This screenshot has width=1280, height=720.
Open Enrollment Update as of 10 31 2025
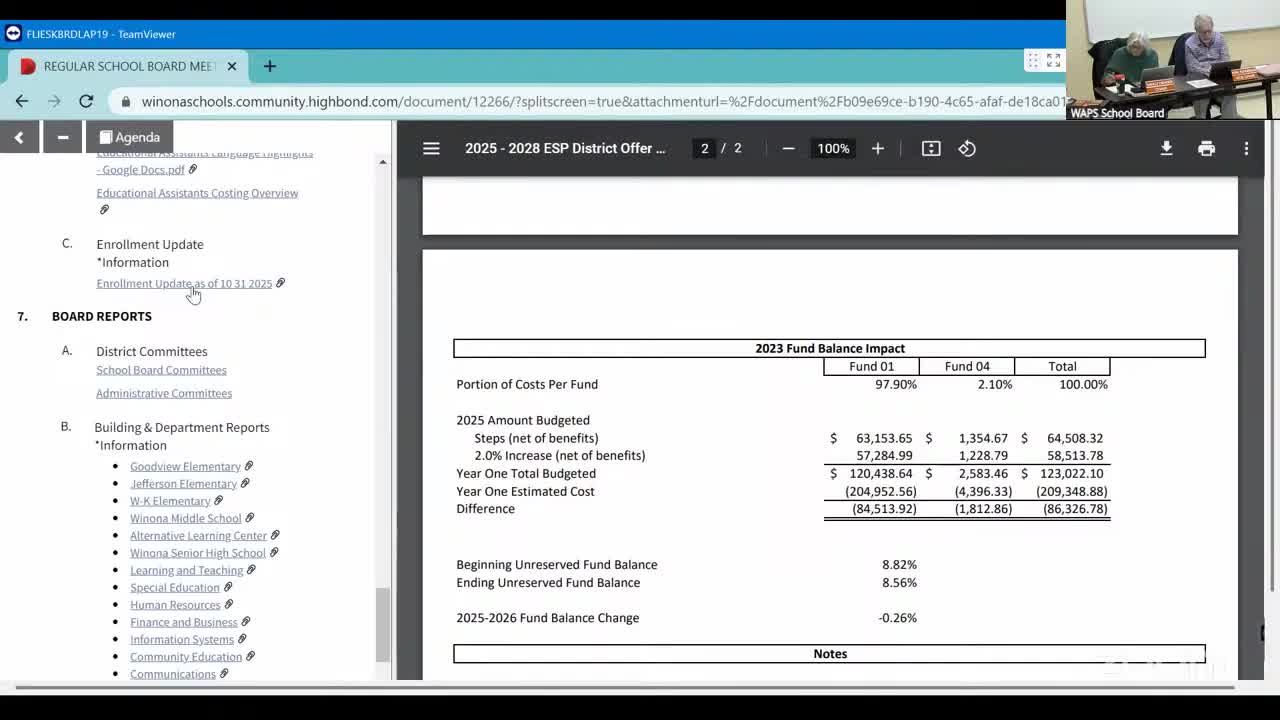pos(184,284)
